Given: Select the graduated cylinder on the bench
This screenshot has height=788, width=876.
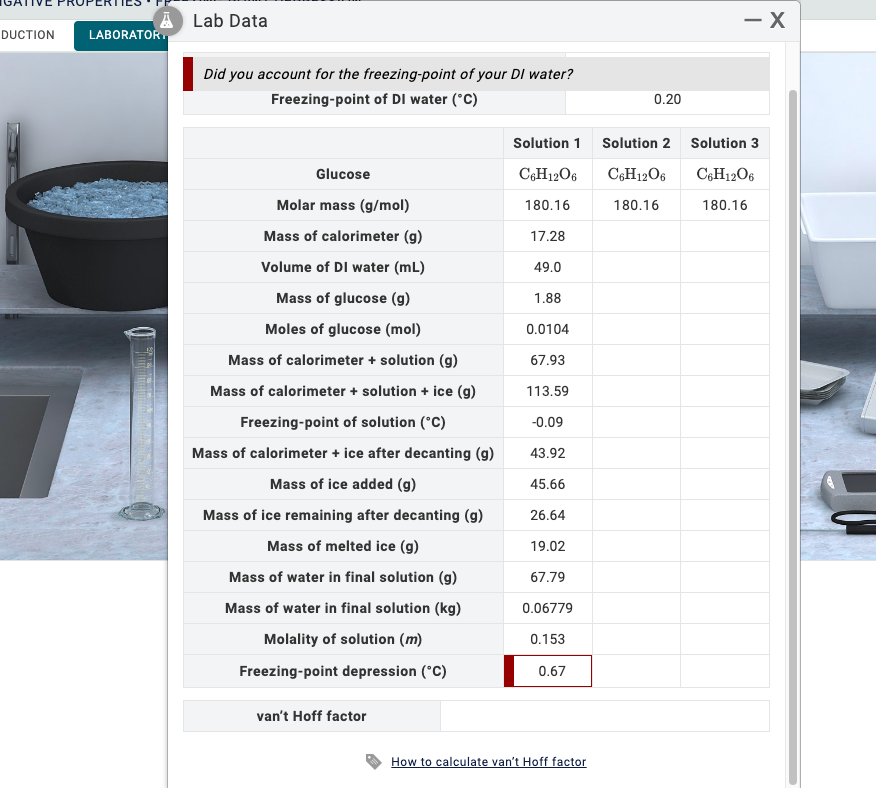Looking at the screenshot, I should coord(142,425).
